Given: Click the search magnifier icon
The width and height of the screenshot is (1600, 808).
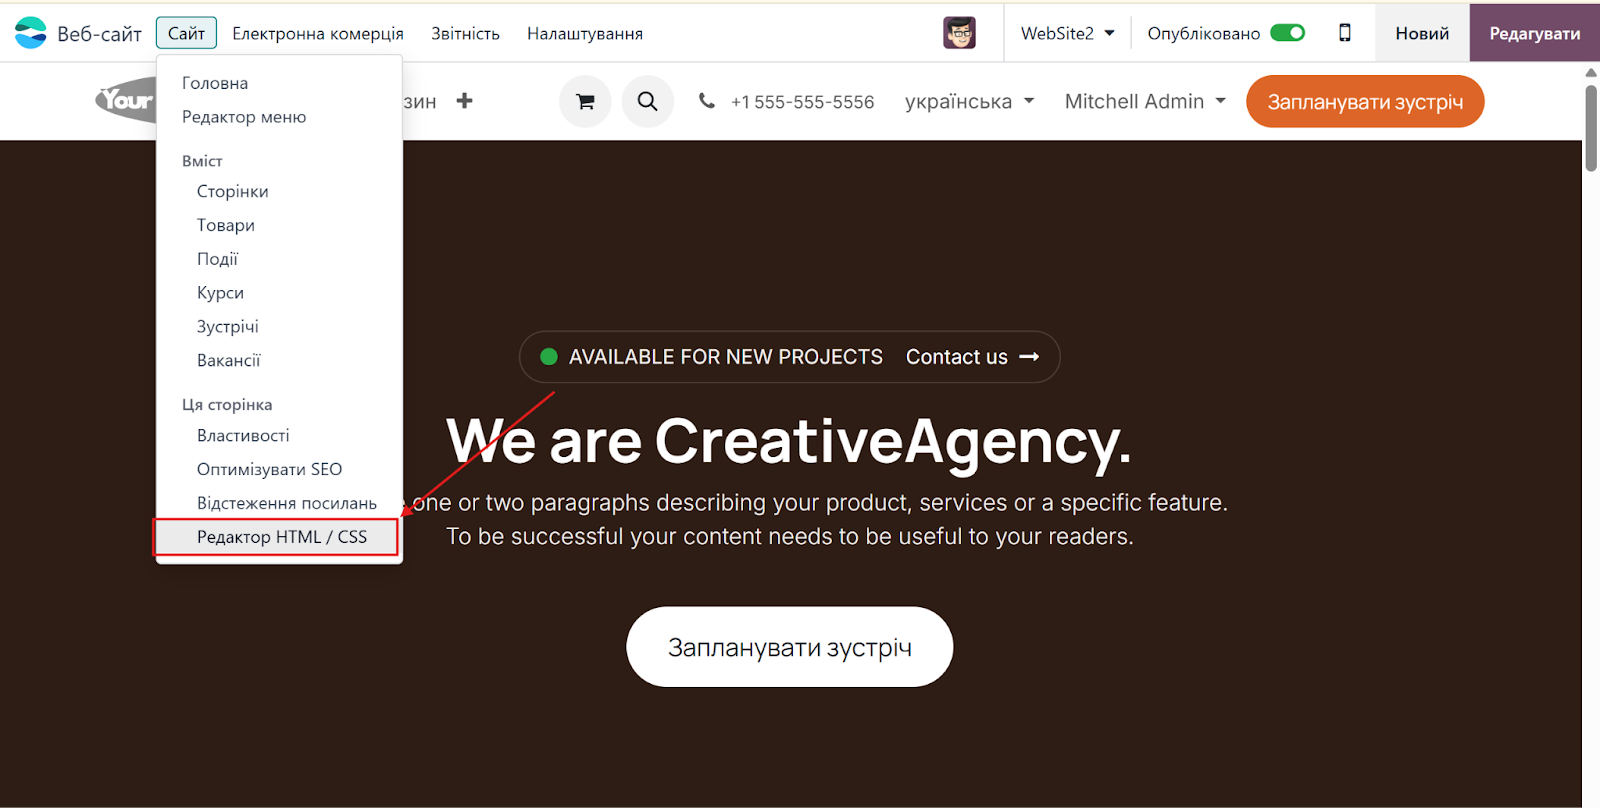Looking at the screenshot, I should point(648,101).
